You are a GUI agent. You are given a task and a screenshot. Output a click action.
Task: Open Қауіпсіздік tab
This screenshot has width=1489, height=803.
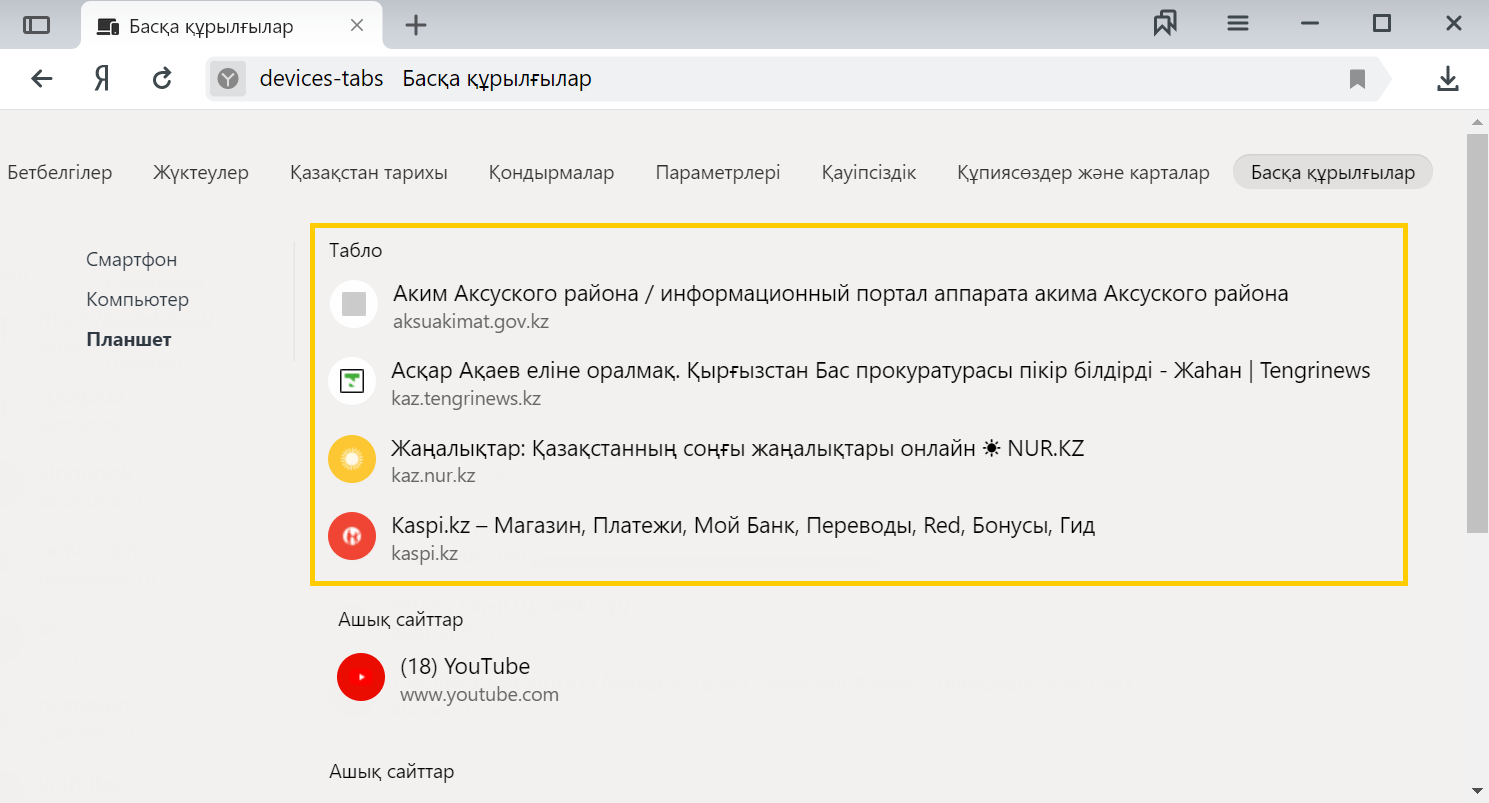tap(869, 173)
